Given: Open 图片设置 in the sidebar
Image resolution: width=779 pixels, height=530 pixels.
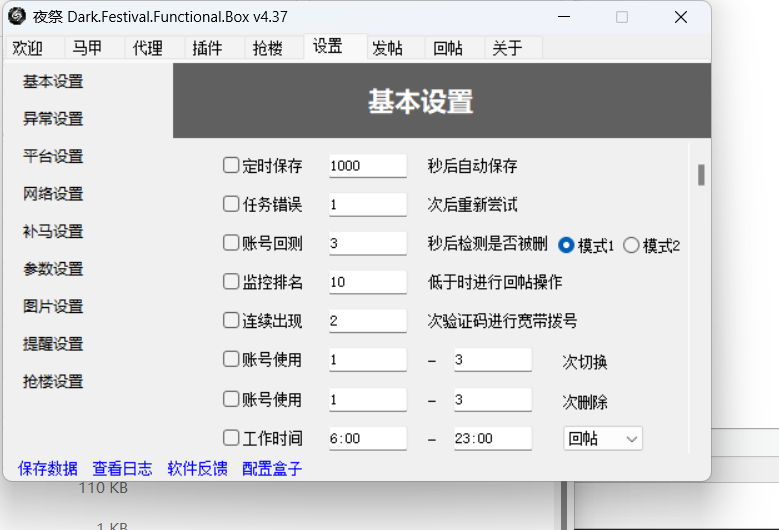Looking at the screenshot, I should click(x=53, y=306).
